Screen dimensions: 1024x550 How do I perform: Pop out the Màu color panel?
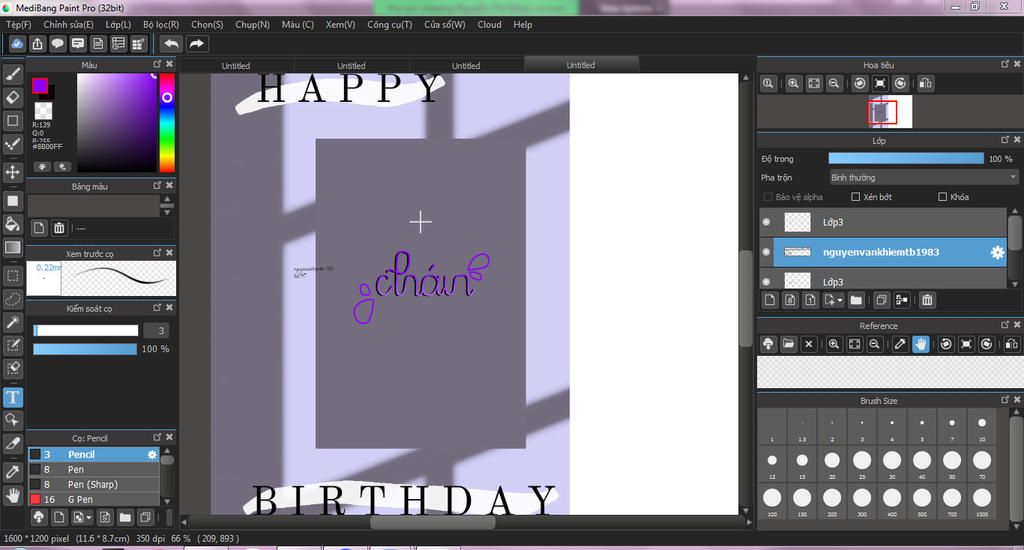[x=157, y=64]
